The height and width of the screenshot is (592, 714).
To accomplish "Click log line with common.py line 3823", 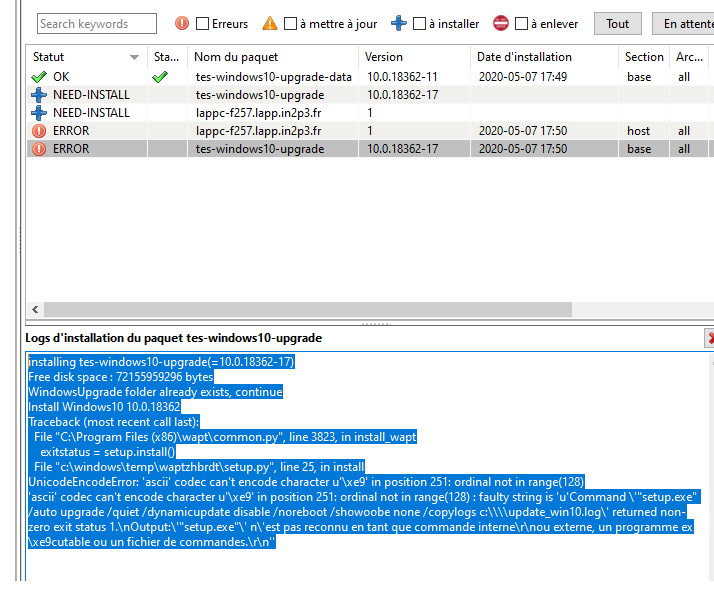I will click(225, 437).
